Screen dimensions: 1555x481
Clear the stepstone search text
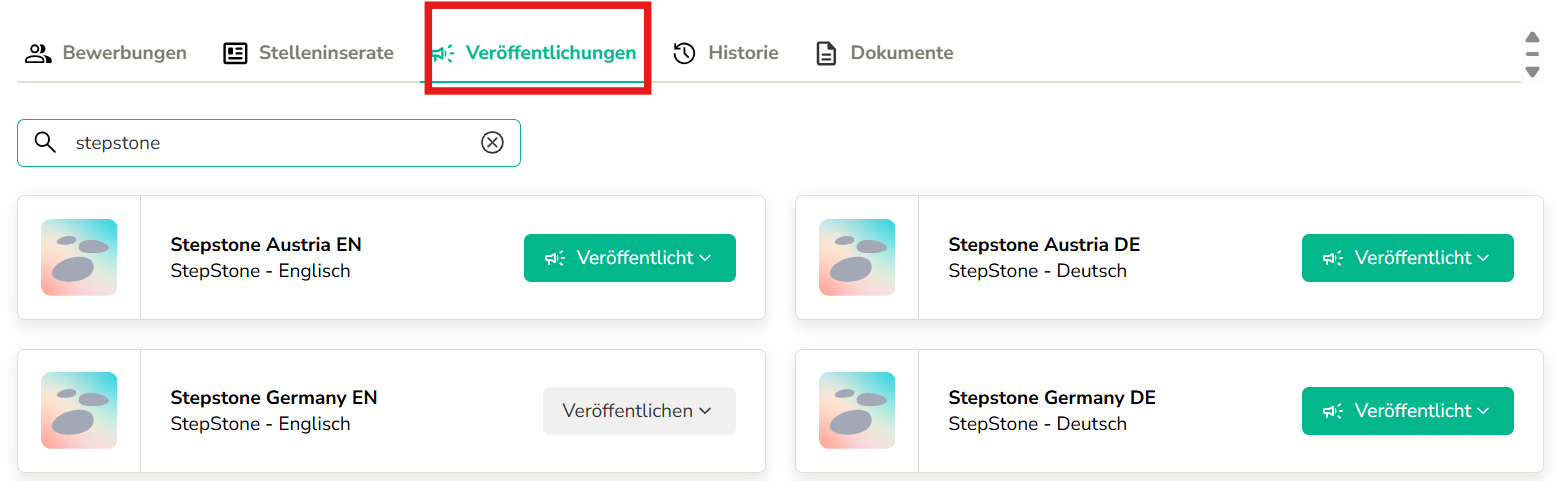click(492, 142)
